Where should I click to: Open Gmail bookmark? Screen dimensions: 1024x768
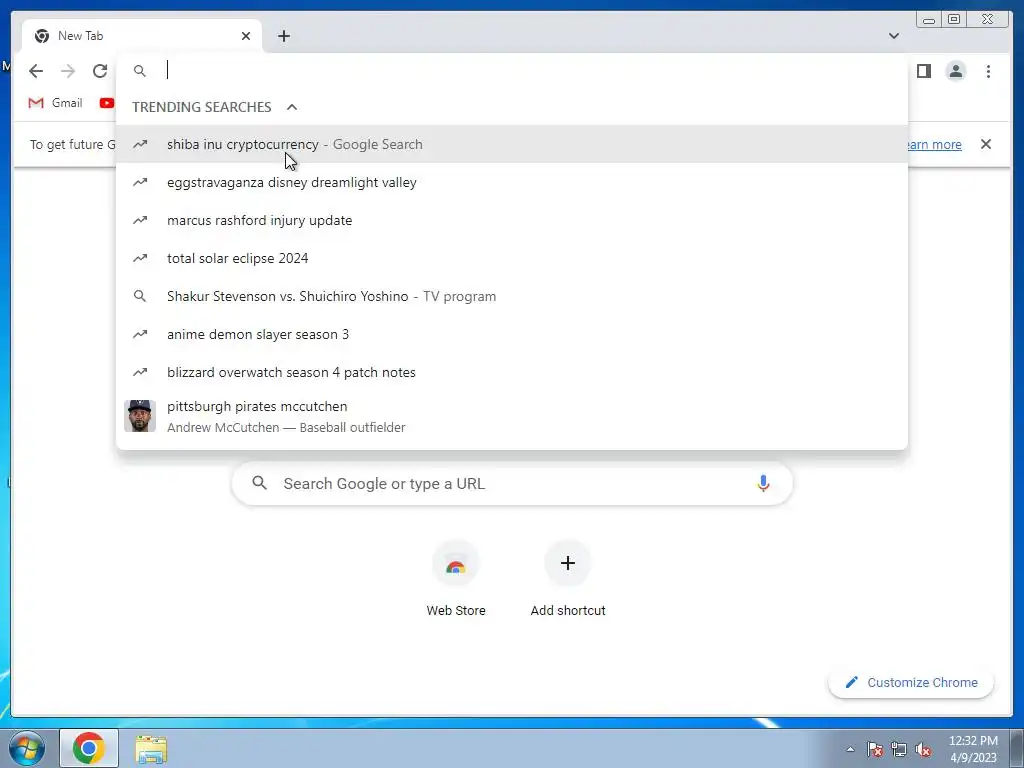56,103
